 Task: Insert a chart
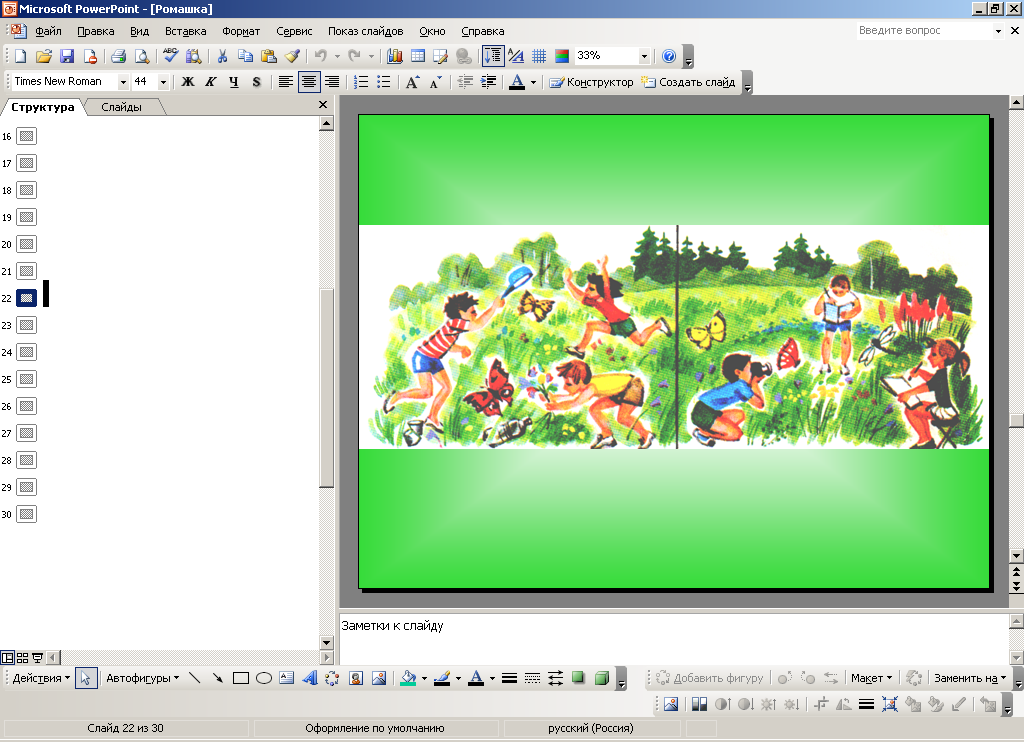pos(394,56)
